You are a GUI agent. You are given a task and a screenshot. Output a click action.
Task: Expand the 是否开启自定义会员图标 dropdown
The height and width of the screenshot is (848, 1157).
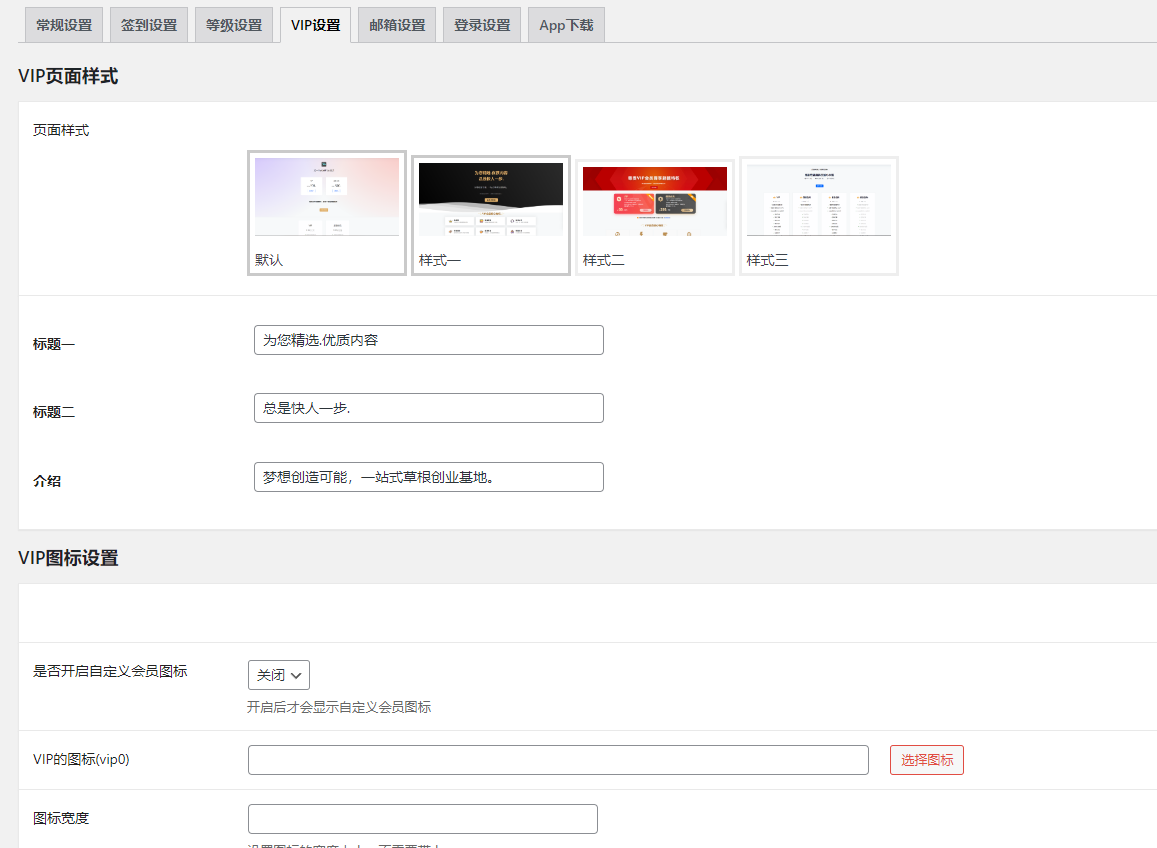(x=279, y=675)
